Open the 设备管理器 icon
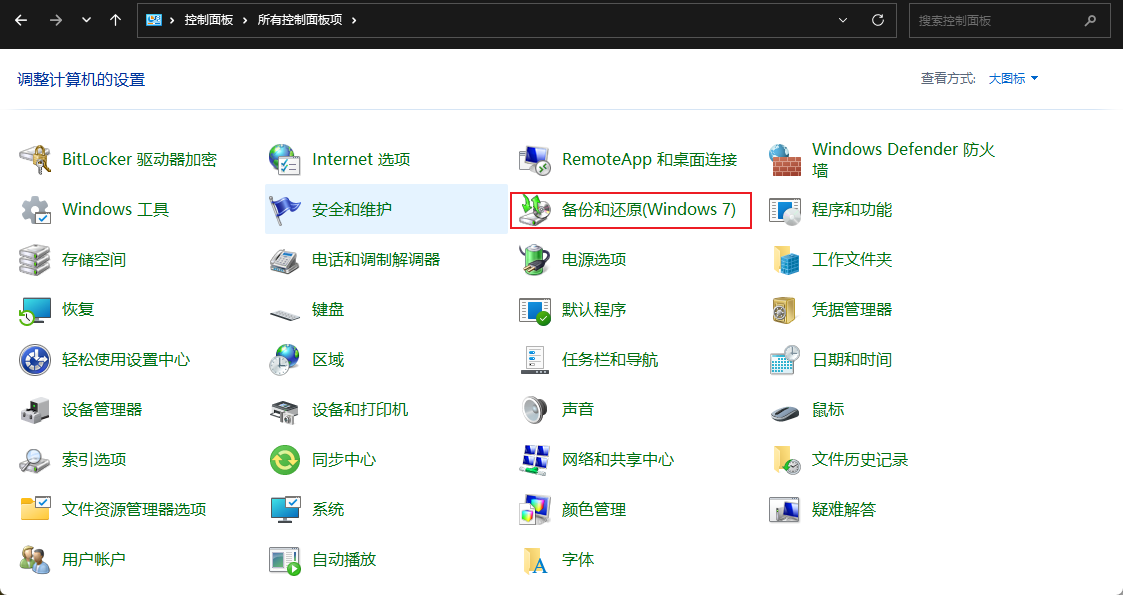Screen dimensions: 1123x595 (35, 410)
